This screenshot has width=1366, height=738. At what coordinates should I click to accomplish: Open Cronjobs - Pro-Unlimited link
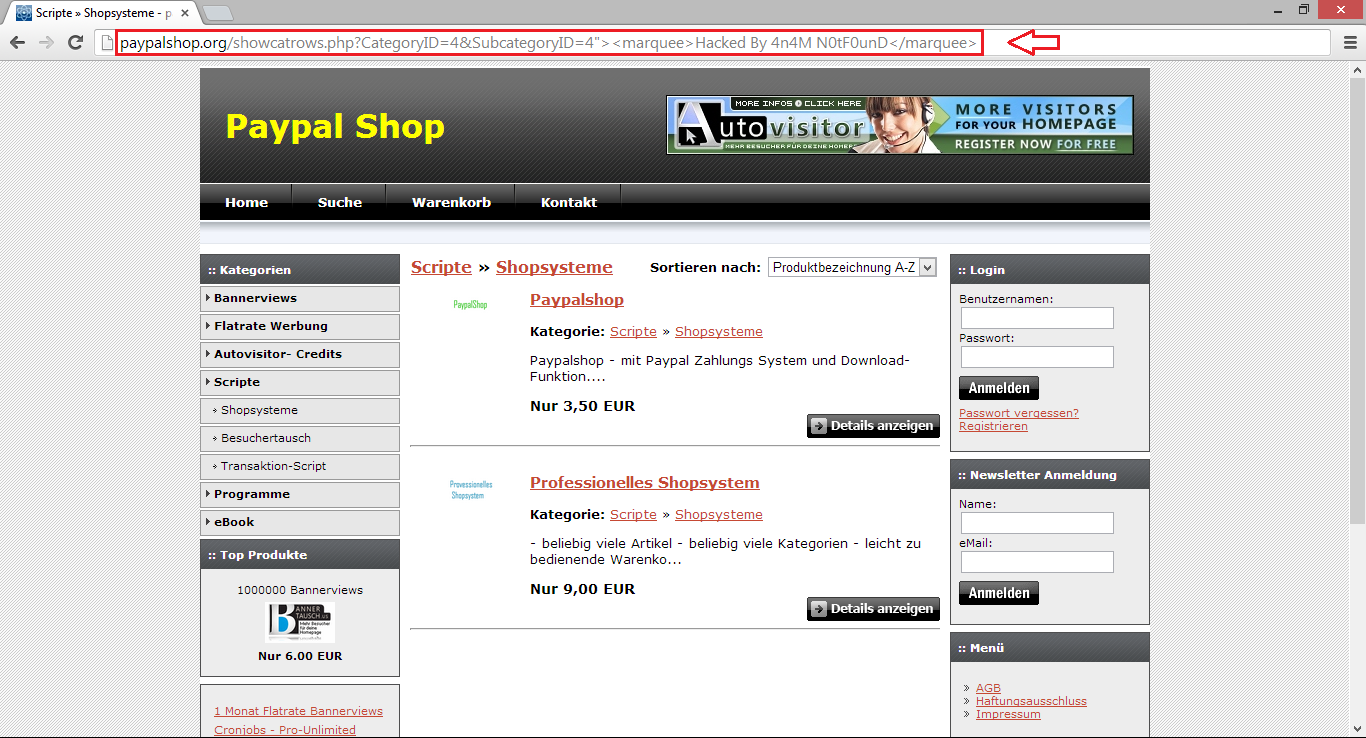click(285, 730)
